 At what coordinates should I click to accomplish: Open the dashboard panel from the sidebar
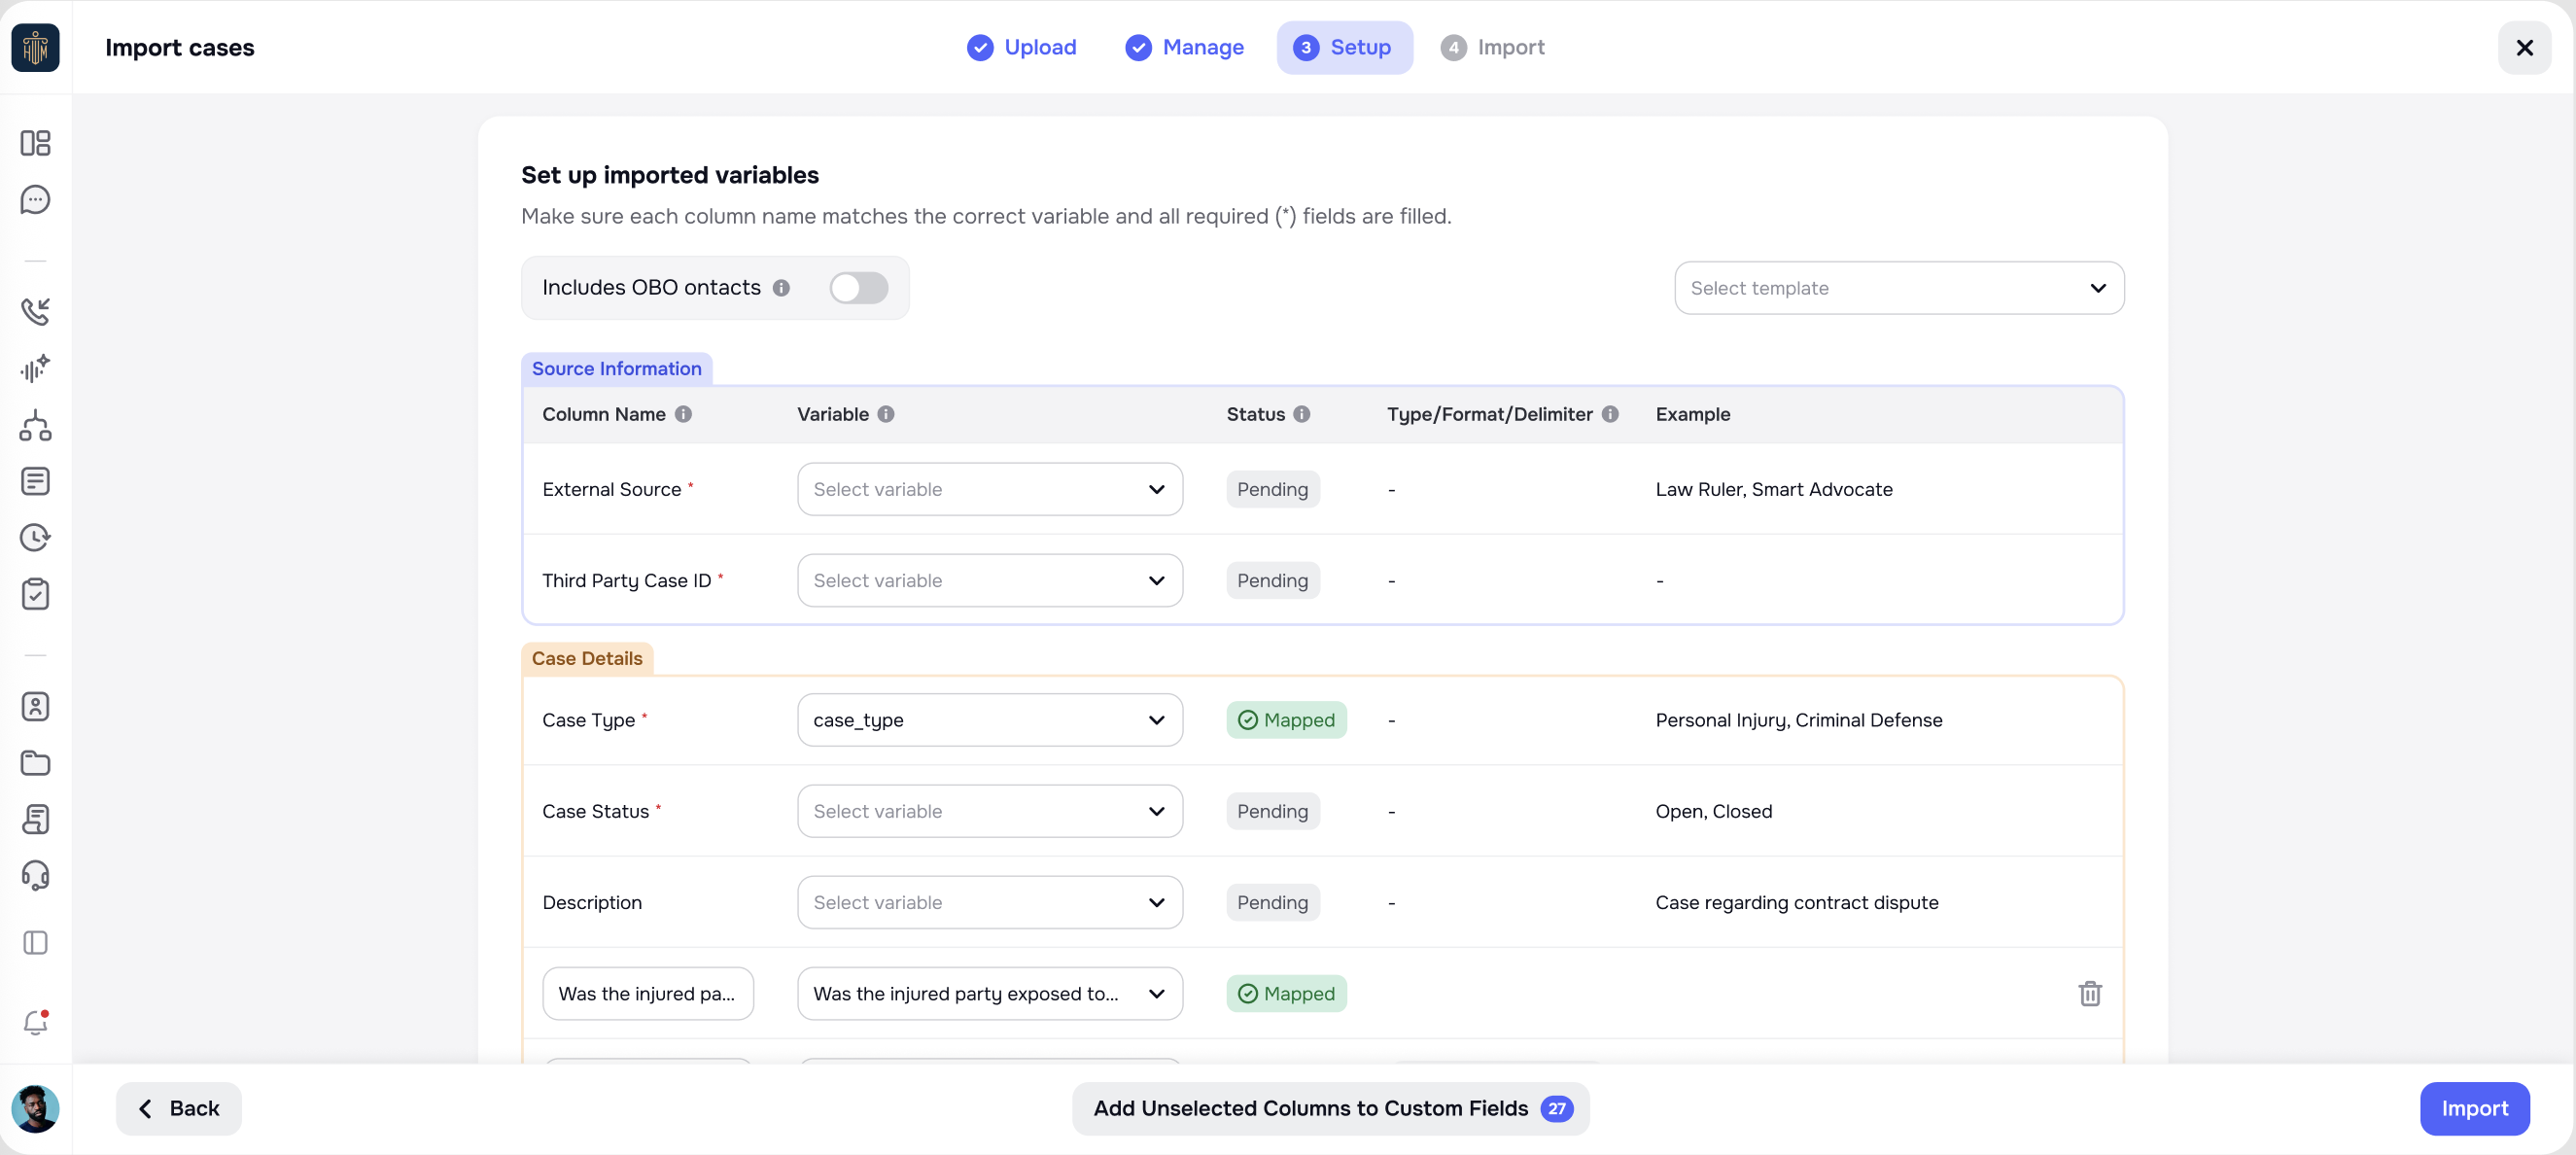click(36, 143)
